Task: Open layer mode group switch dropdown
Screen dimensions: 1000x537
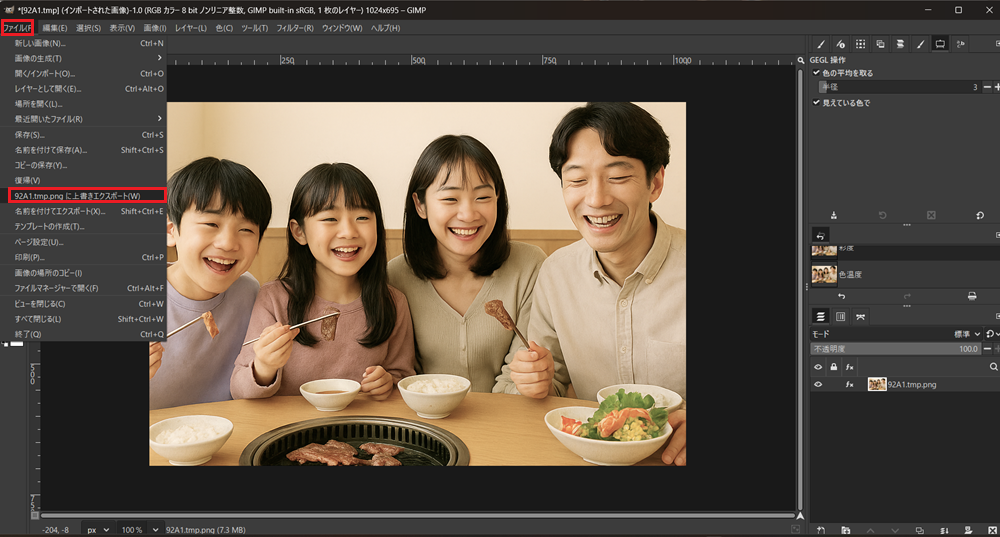Action: coord(992,334)
